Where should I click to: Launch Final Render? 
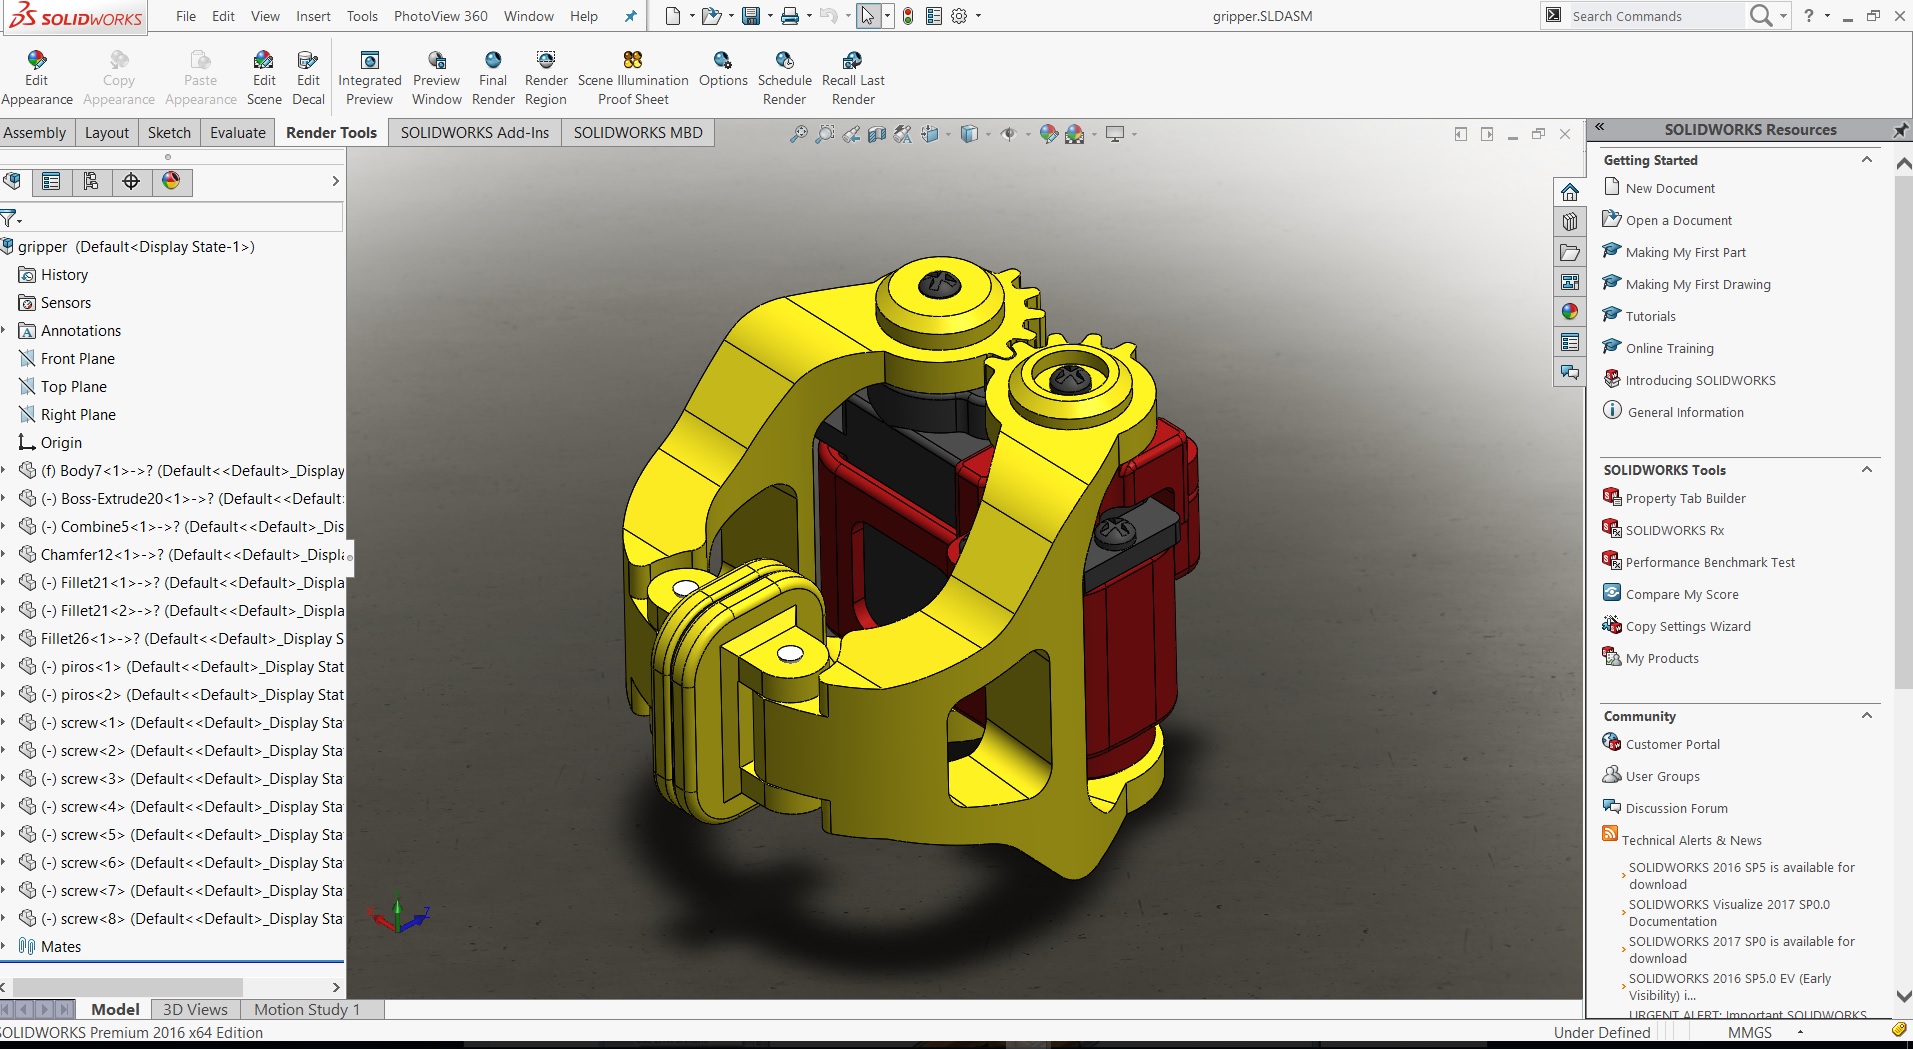click(493, 78)
